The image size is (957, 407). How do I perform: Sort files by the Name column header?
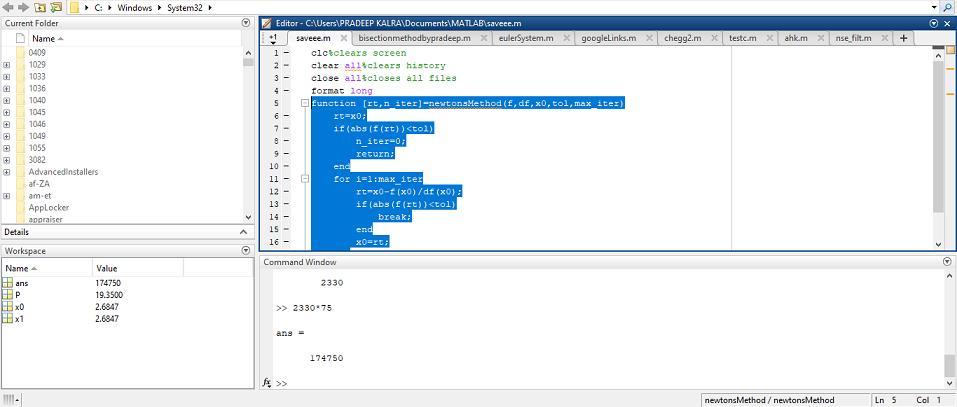[44, 38]
